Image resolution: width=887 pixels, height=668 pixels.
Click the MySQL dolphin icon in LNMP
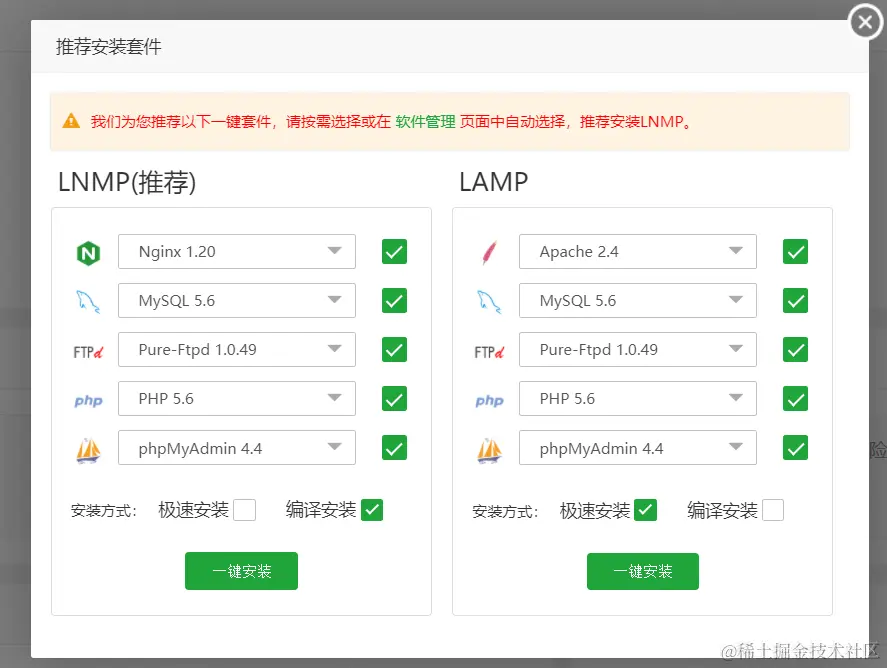88,301
